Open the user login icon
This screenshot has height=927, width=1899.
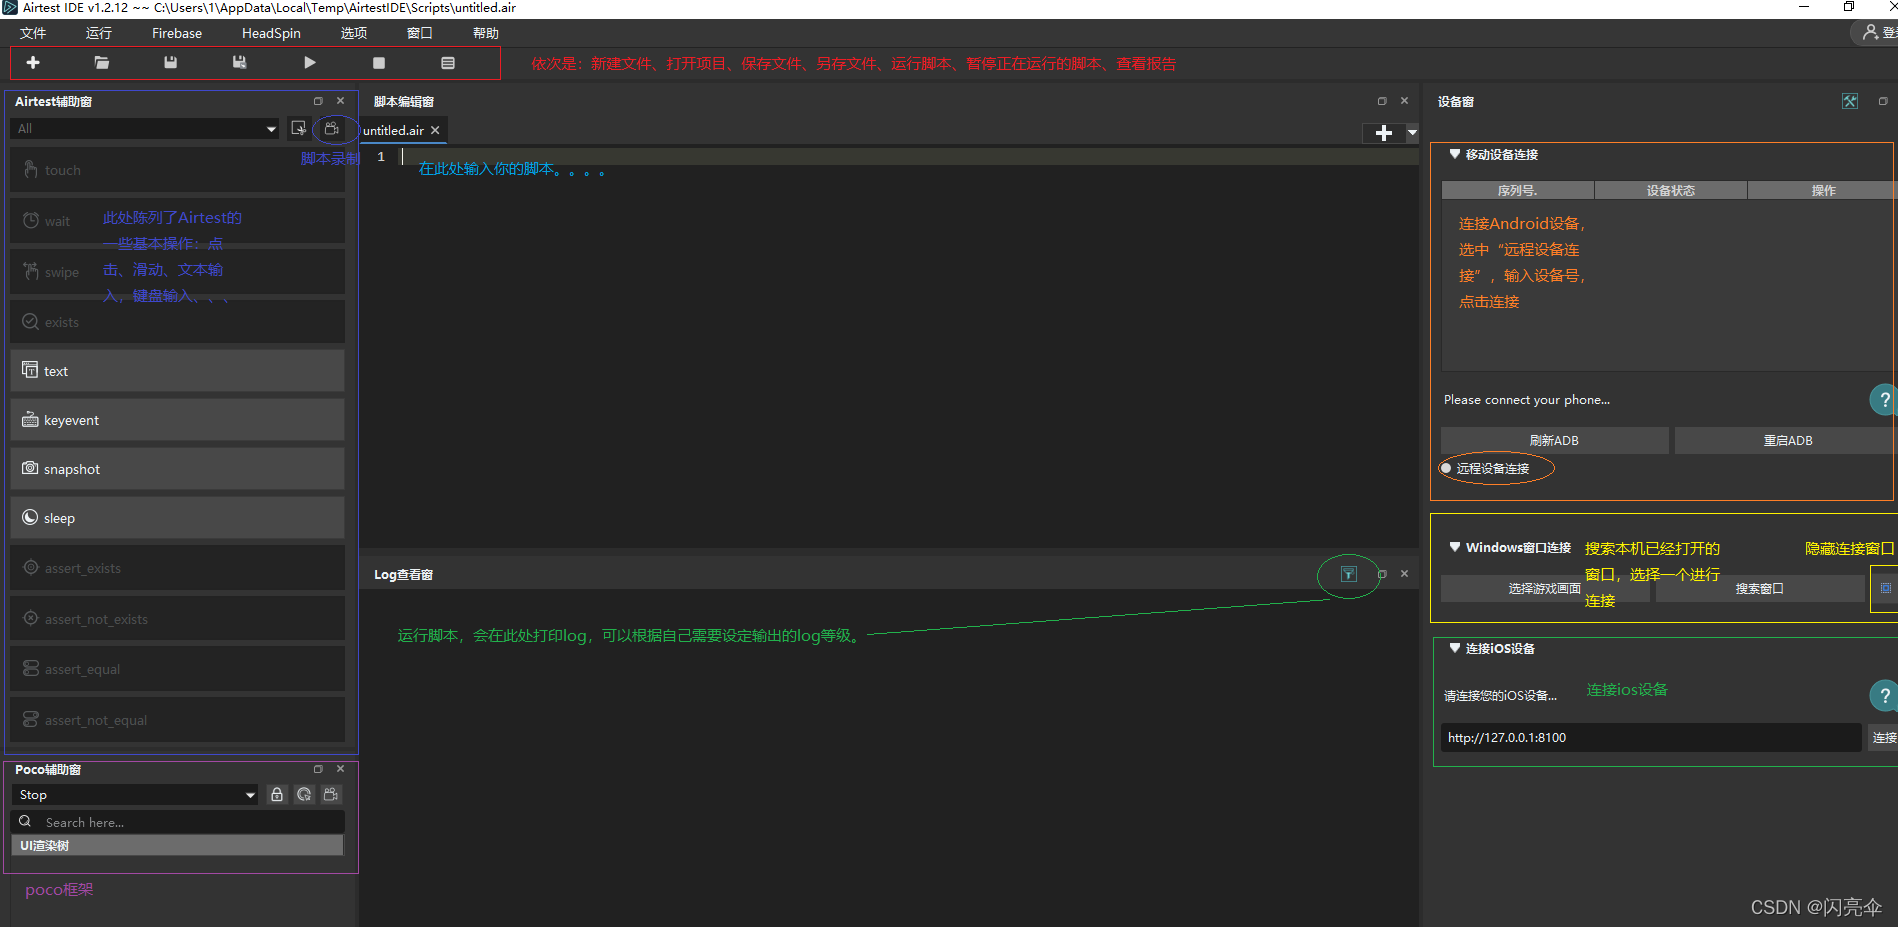coord(1870,32)
